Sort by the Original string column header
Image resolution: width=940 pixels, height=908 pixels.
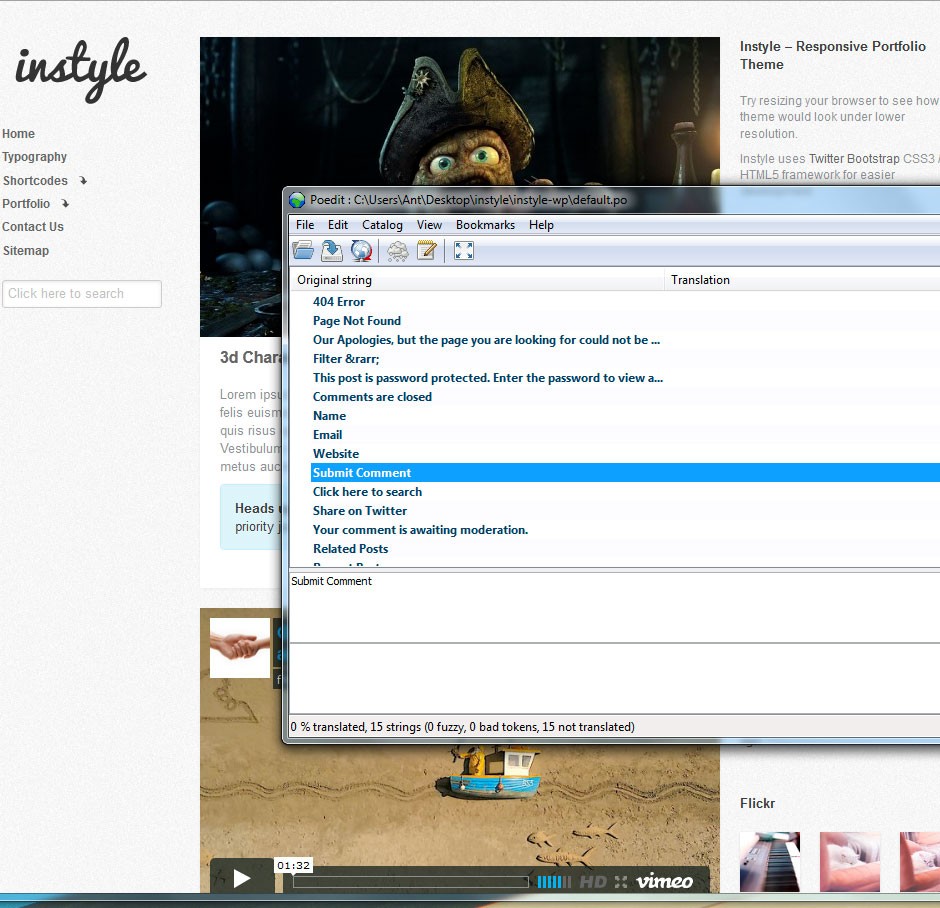tap(478, 280)
